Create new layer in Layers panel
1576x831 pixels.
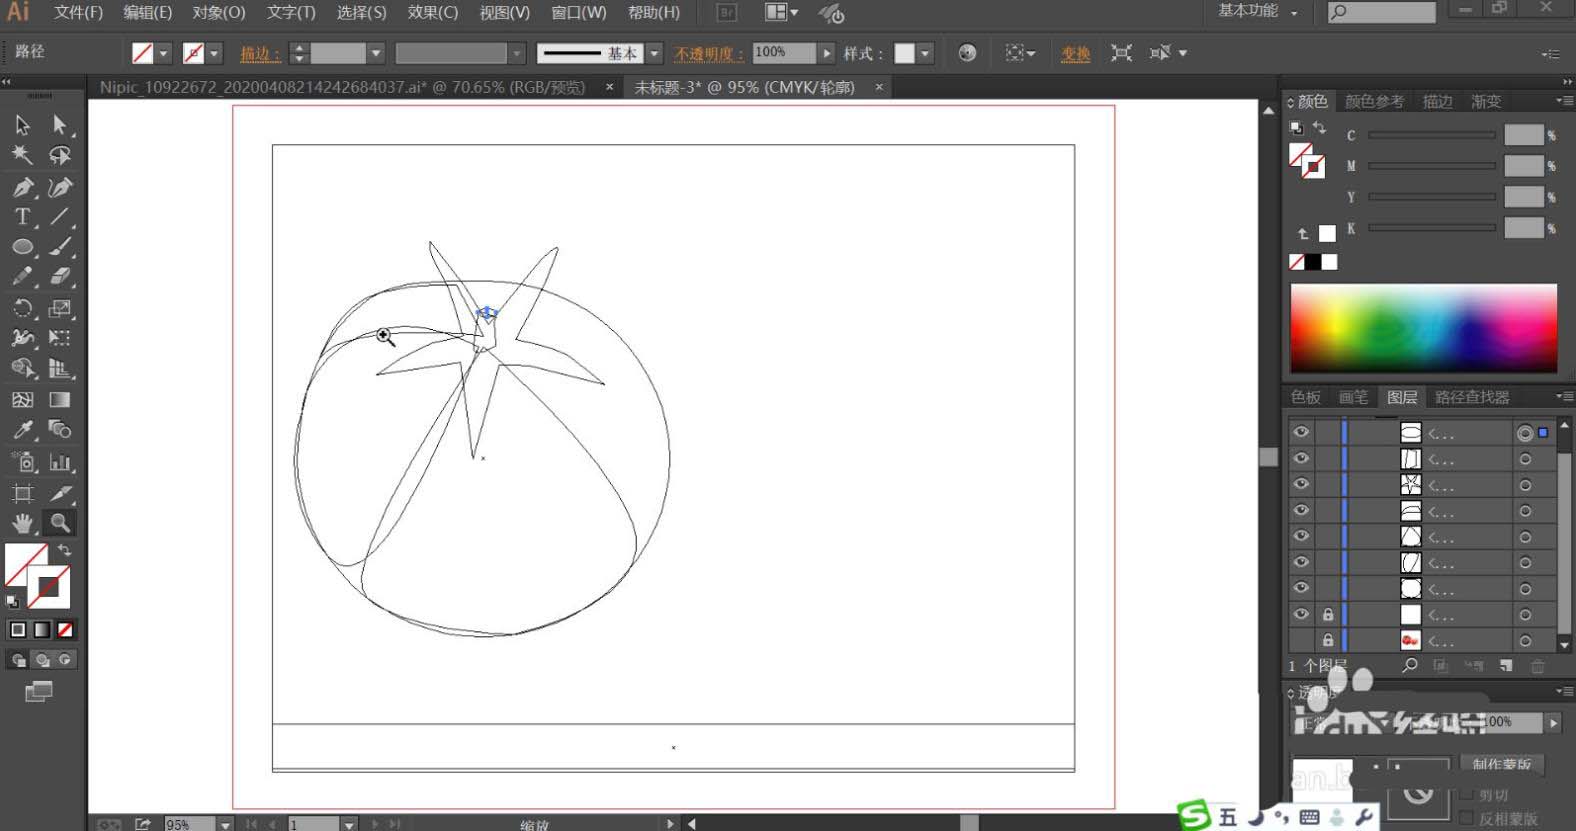click(1506, 665)
